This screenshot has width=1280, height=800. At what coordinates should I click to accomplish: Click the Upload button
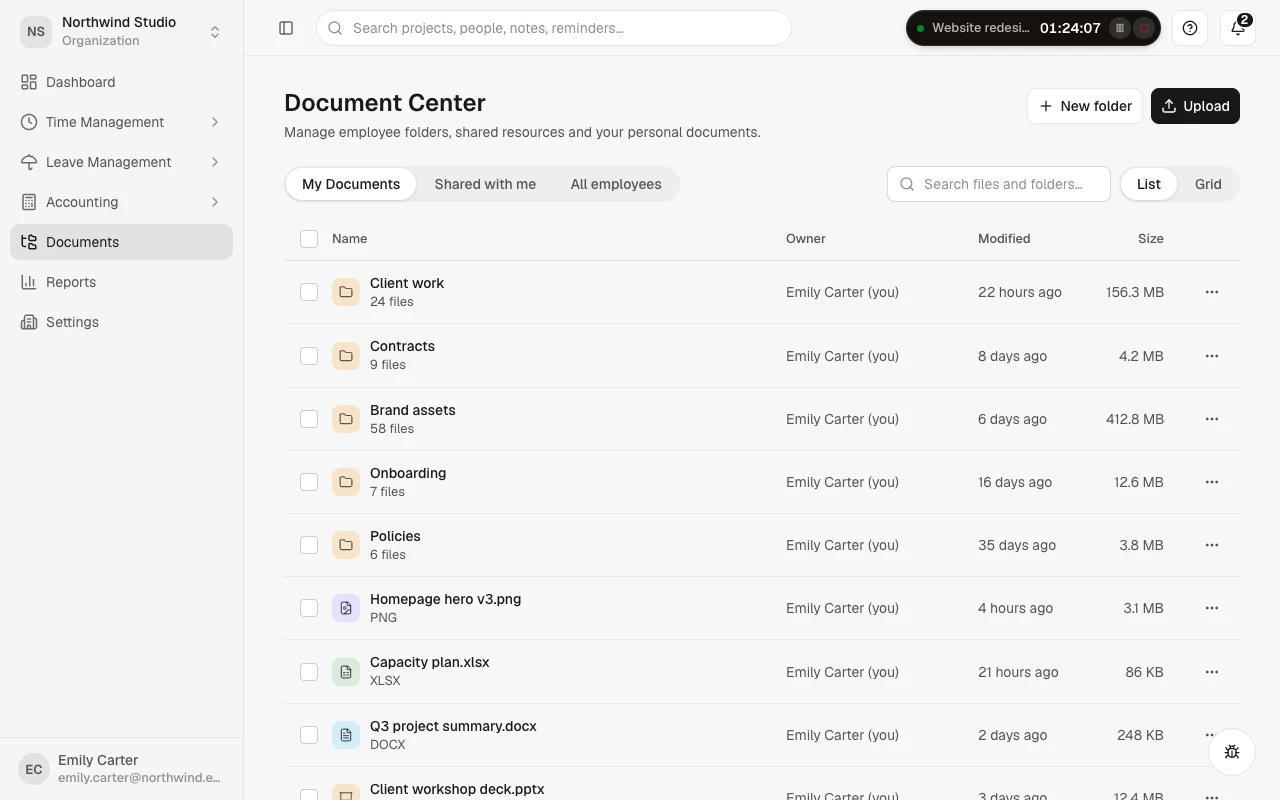tap(1195, 106)
